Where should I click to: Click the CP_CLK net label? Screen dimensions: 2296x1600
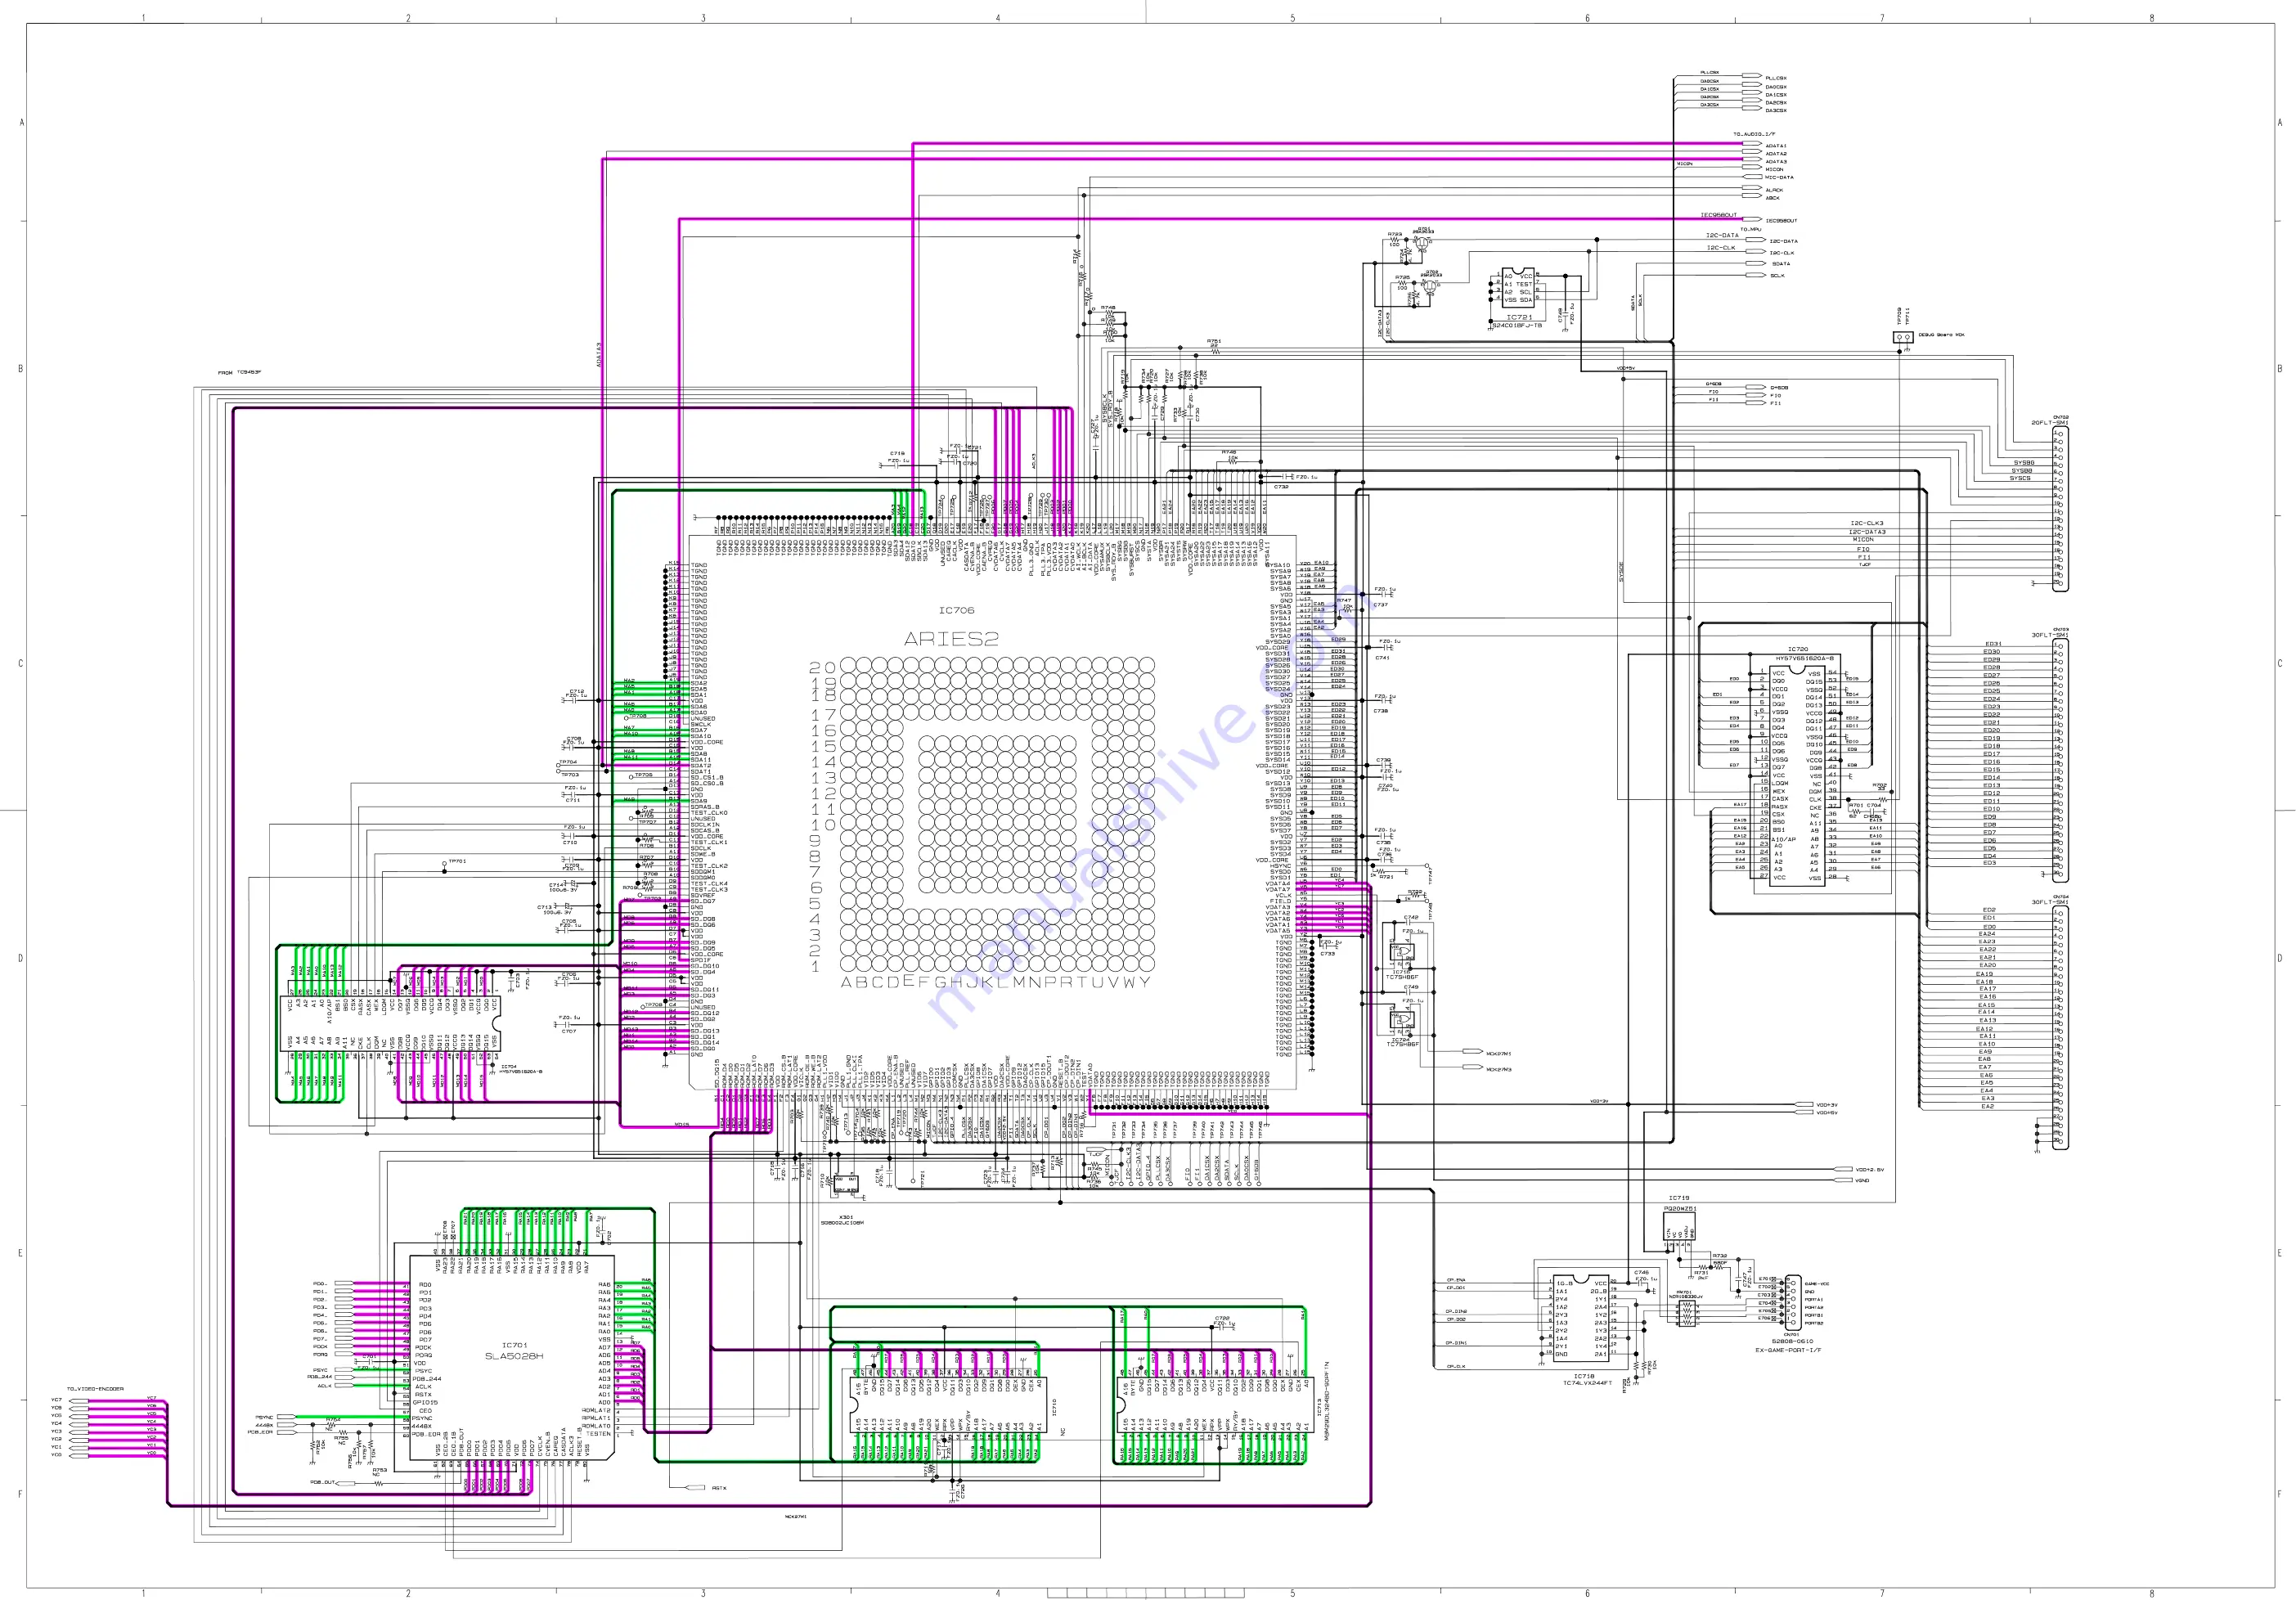tap(1456, 1366)
